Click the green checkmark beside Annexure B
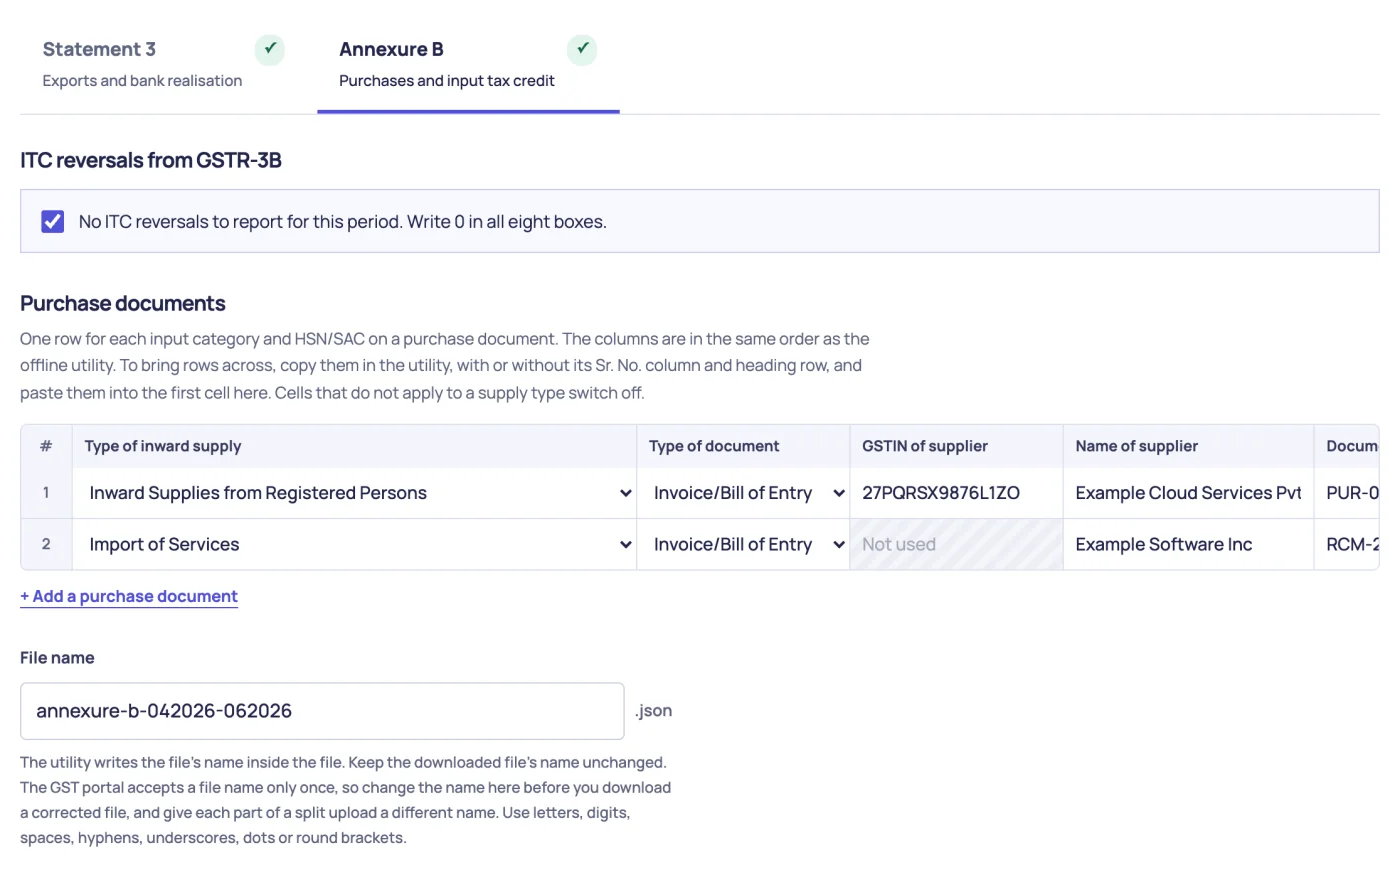 point(582,49)
